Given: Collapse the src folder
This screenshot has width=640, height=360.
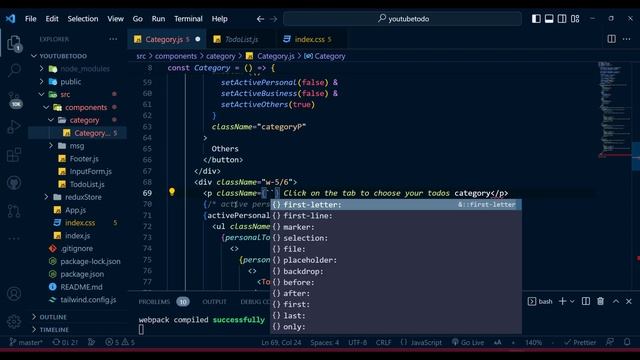Looking at the screenshot, I should [x=65, y=94].
